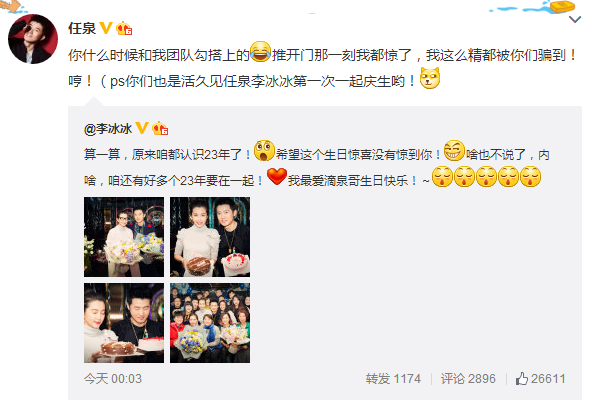Screen dimensions: 595x412
Task: Click the crown membership icon beside 李冰冰
Action: (x=160, y=129)
